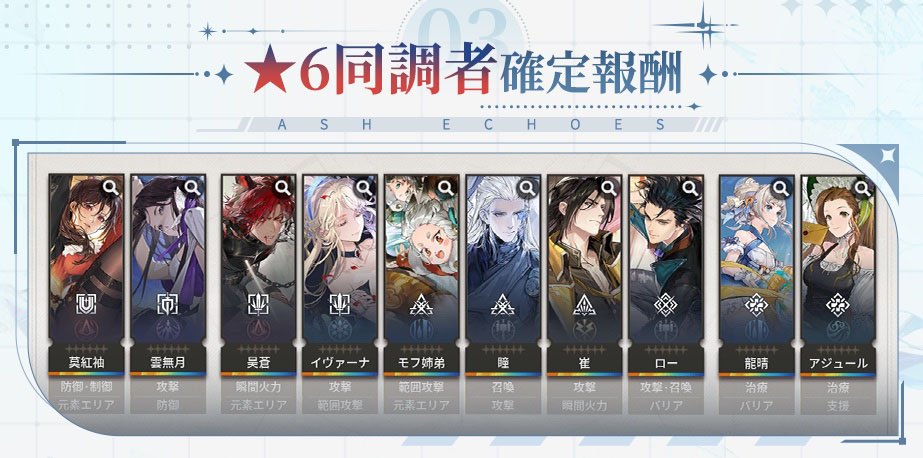Open magnifier icon on 瞳 card
The width and height of the screenshot is (923, 458).
(x=527, y=188)
